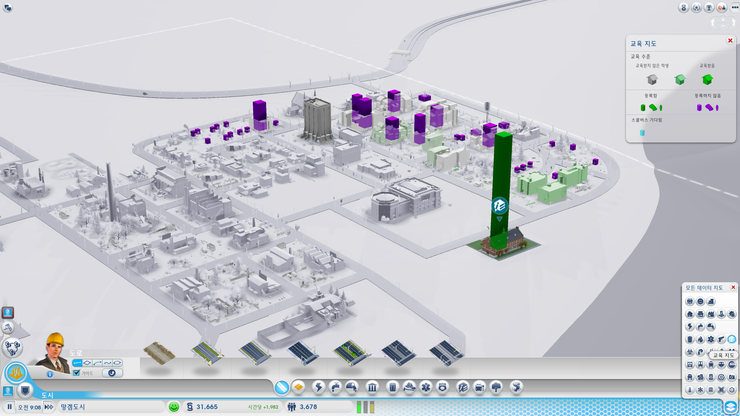
Task: Close the 모든 데이터 지도 panel
Action: click(733, 287)
